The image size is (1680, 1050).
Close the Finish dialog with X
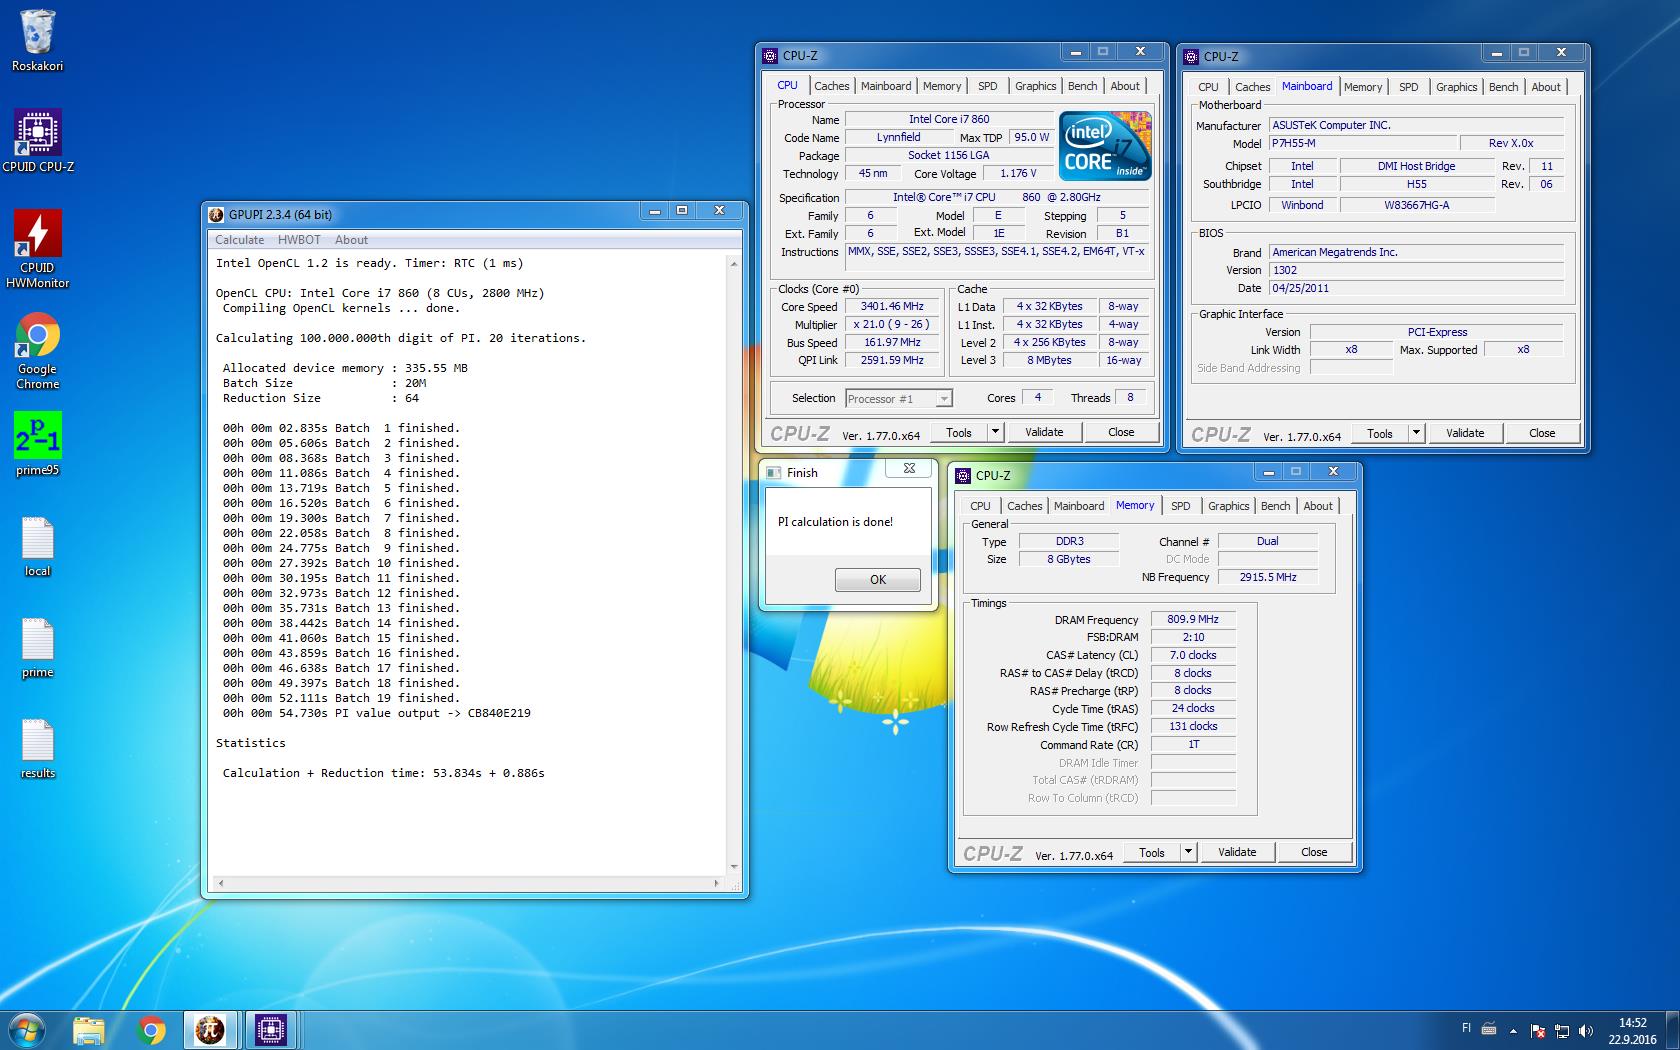[909, 468]
